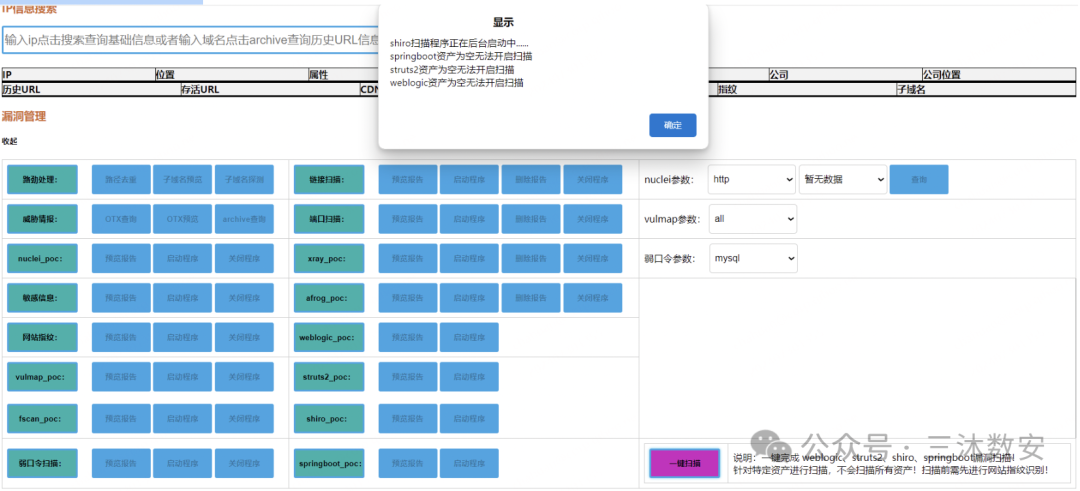Open vulmap参数 'all' dropdown
This screenshot has width=1080, height=491.
(752, 219)
